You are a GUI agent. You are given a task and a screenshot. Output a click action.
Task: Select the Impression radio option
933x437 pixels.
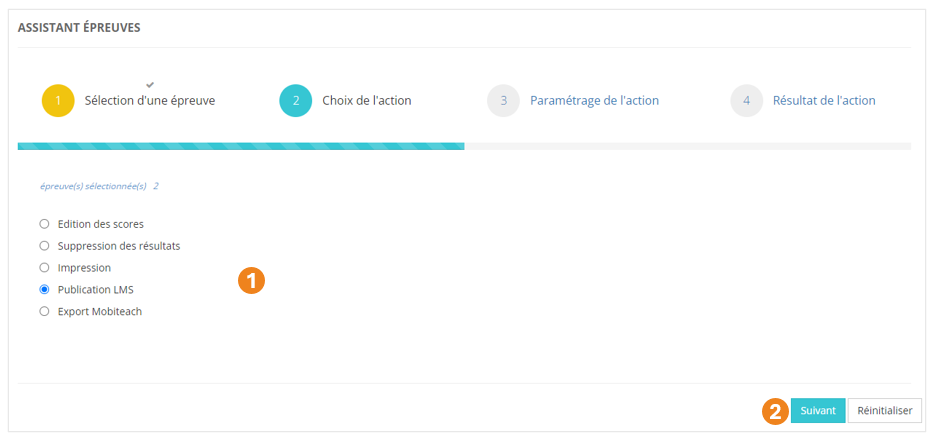pos(44,268)
